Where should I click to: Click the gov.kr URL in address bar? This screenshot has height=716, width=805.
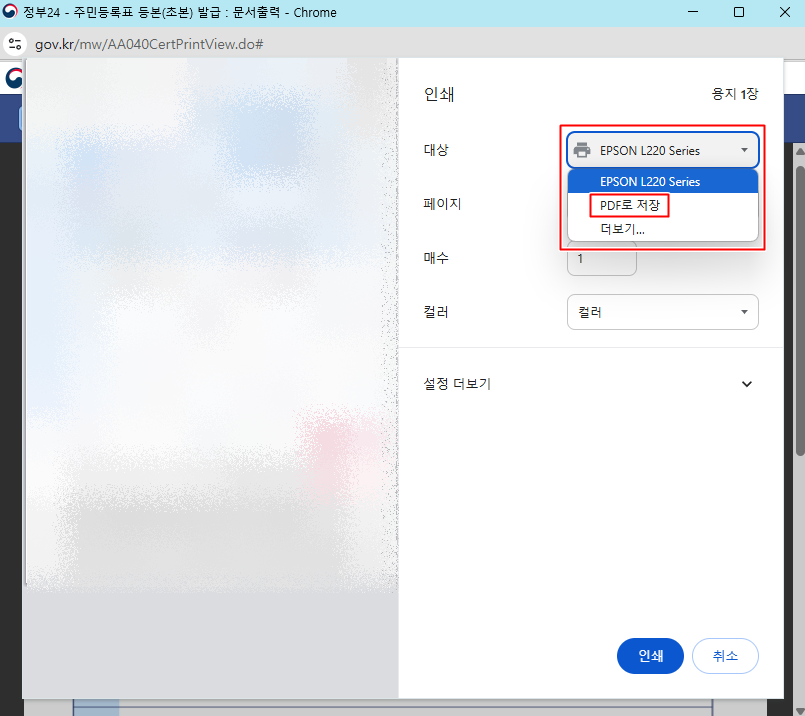tap(149, 44)
